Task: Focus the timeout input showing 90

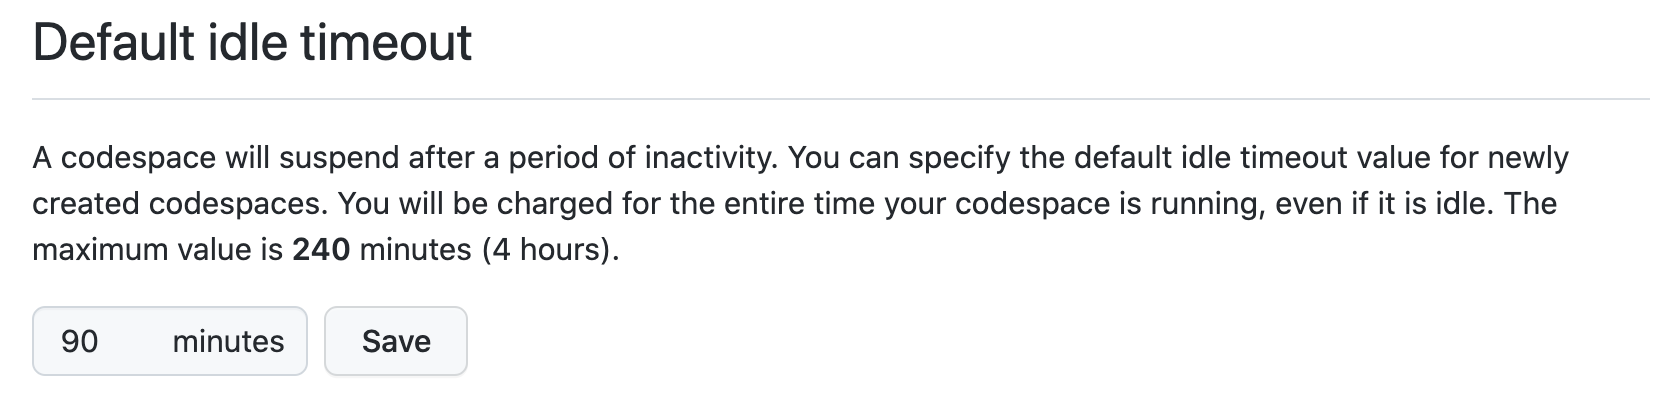Action: pos(80,341)
